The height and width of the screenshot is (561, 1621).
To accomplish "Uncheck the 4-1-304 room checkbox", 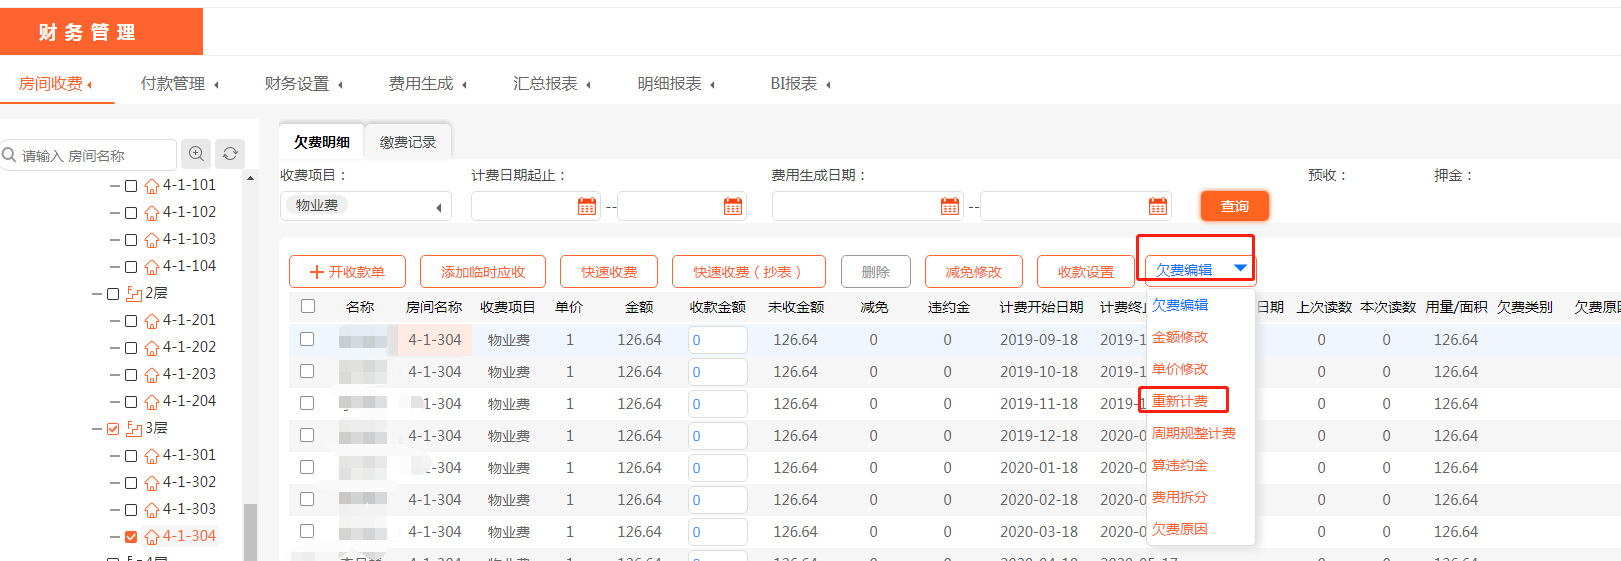I will [131, 537].
